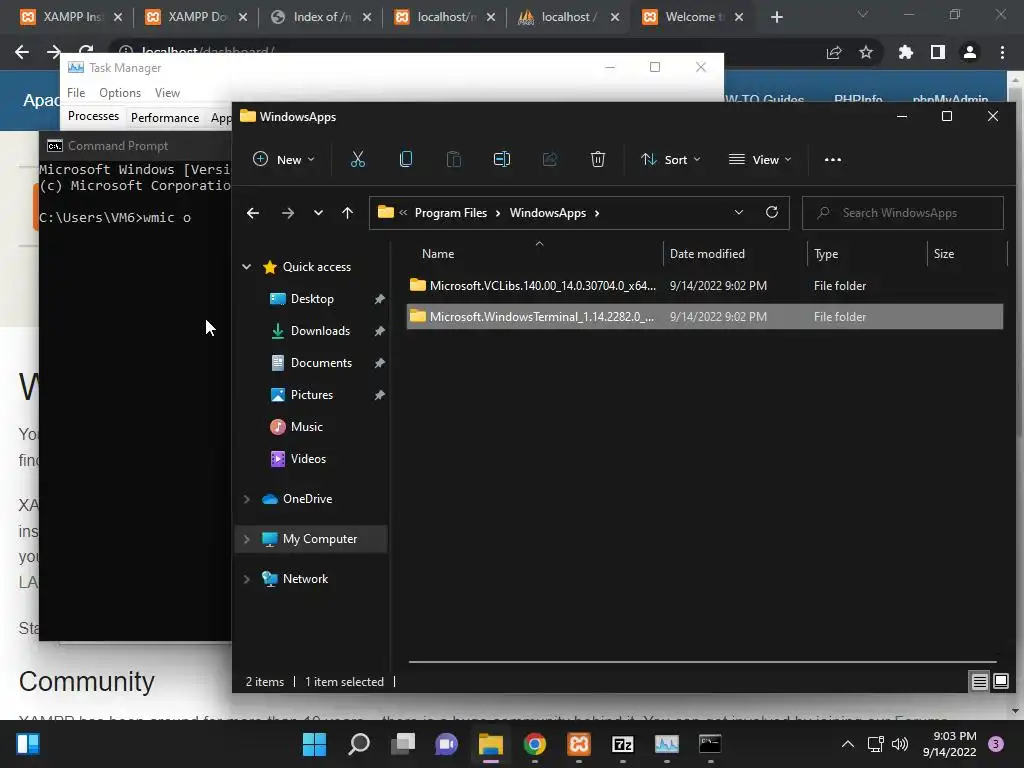Sort files by Name column header

click(536, 253)
